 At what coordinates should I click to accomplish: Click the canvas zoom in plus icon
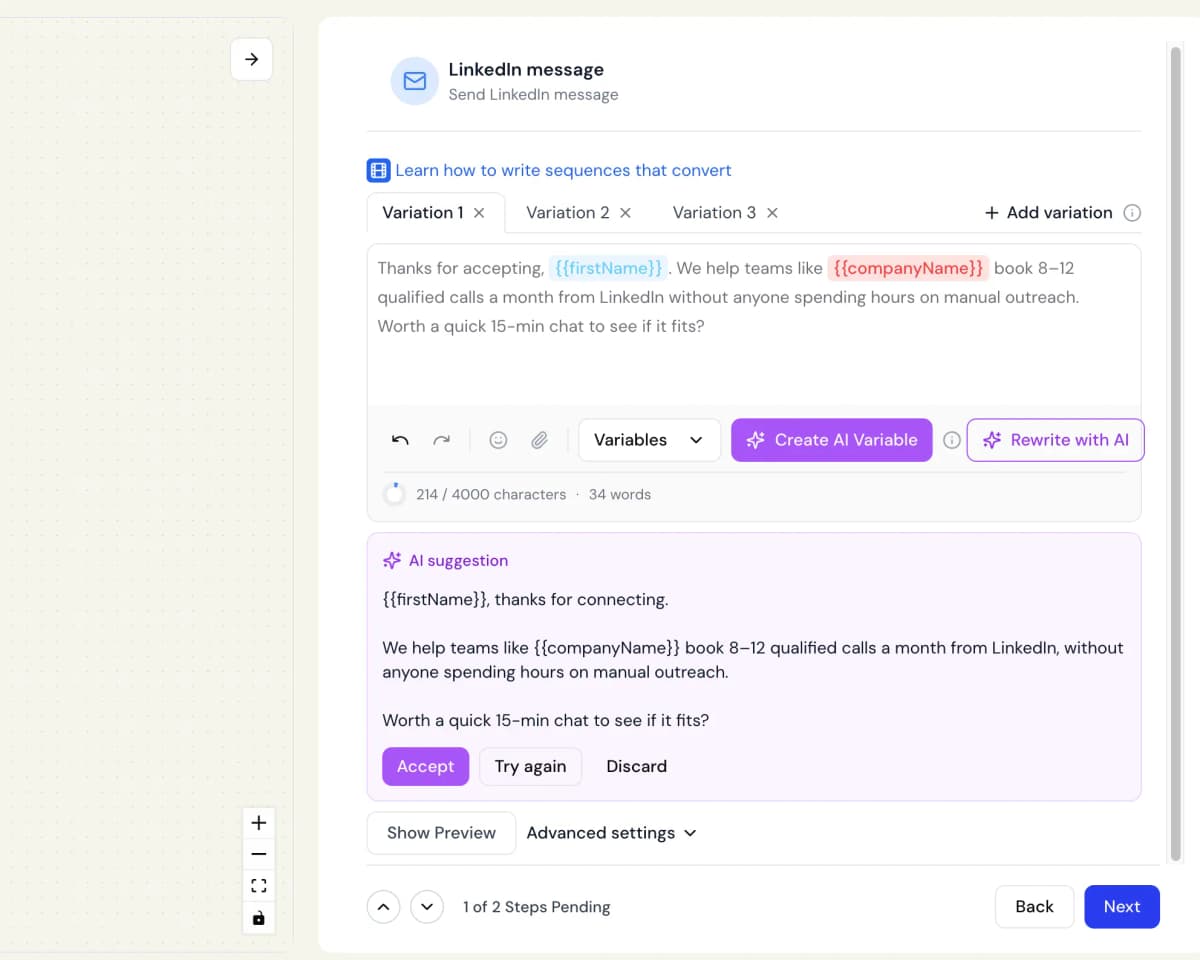point(259,823)
